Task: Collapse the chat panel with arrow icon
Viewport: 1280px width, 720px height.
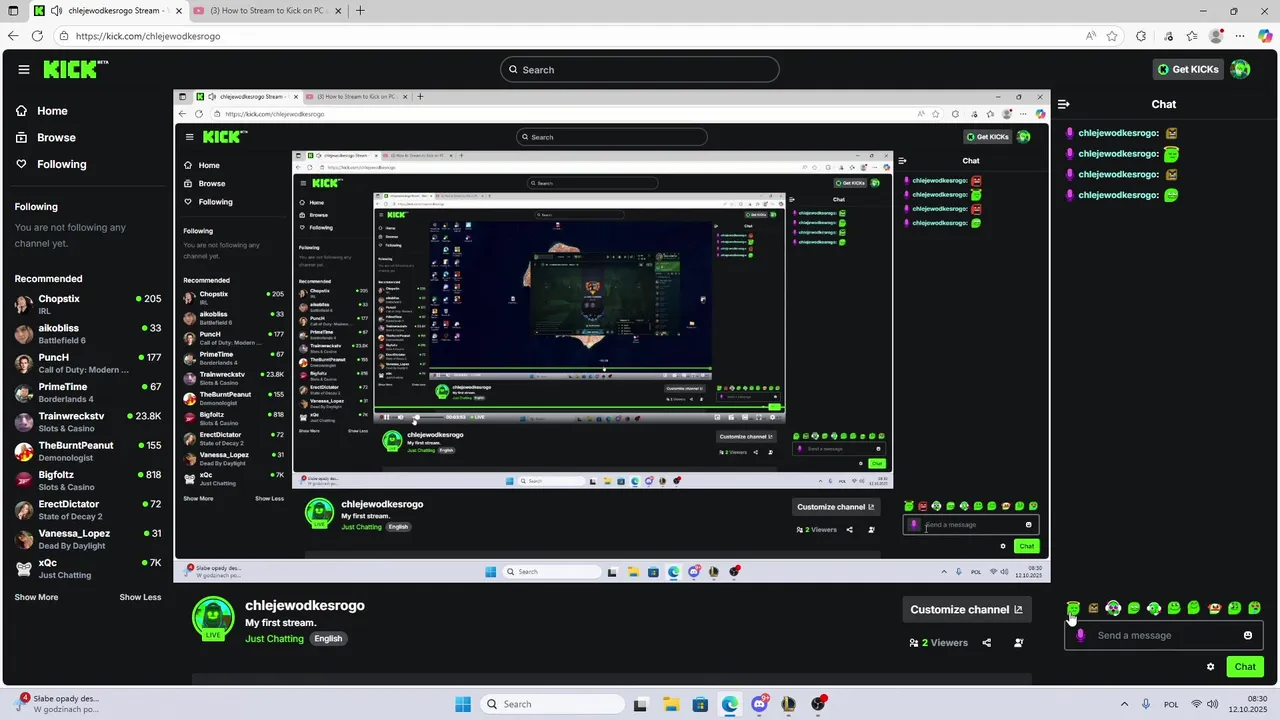Action: coord(1063,104)
